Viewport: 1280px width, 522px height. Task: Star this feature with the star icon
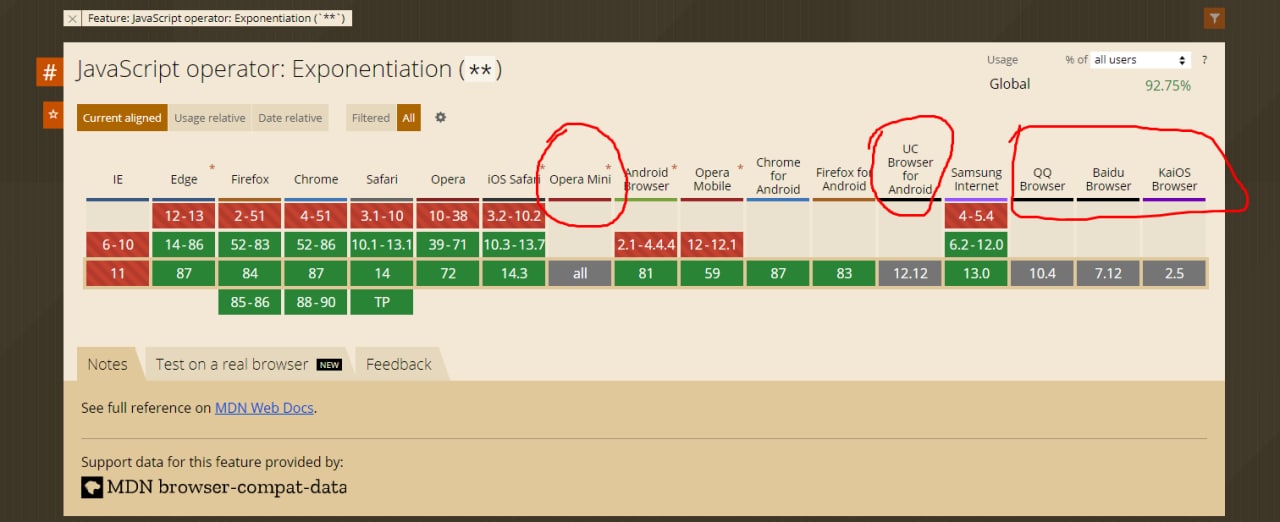[x=52, y=115]
